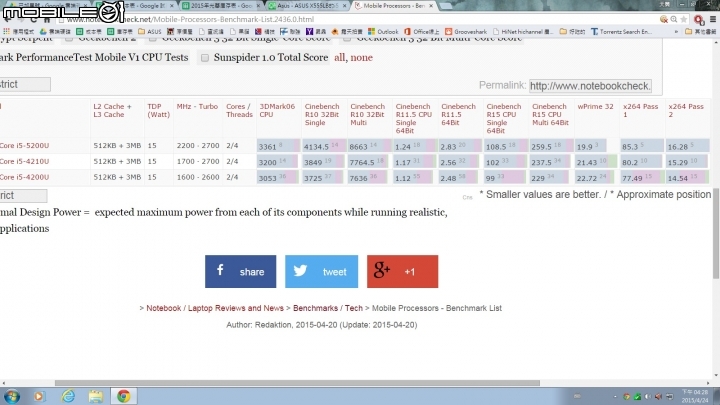This screenshot has width=720, height=405.
Task: Sort by MHz - Turbo column header
Action: pyautogui.click(x=197, y=106)
